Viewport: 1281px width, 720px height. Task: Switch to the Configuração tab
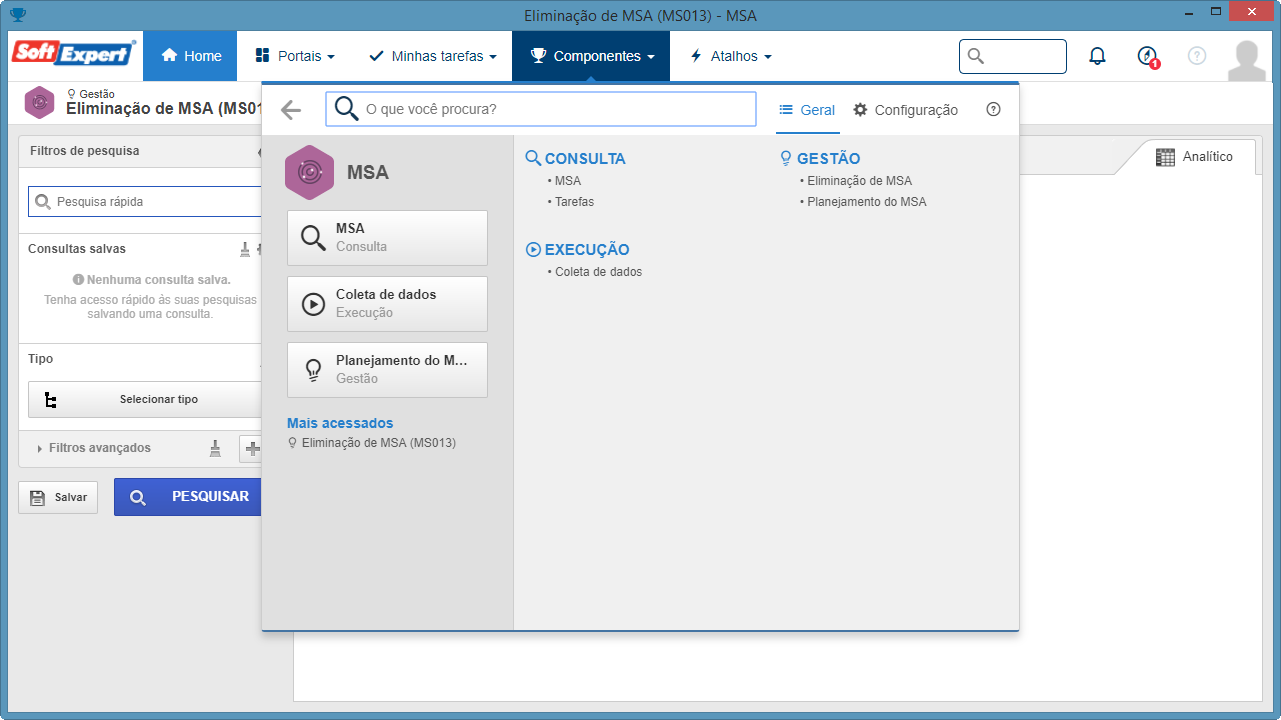[906, 110]
